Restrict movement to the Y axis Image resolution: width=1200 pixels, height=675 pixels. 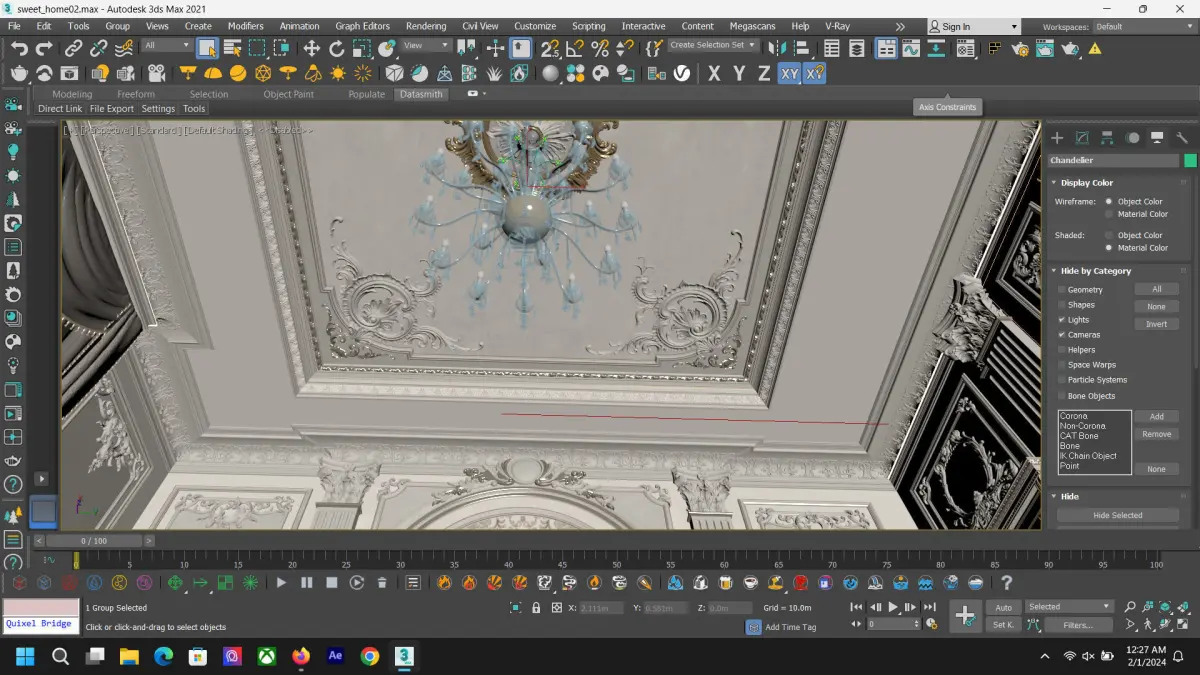pyautogui.click(x=739, y=73)
